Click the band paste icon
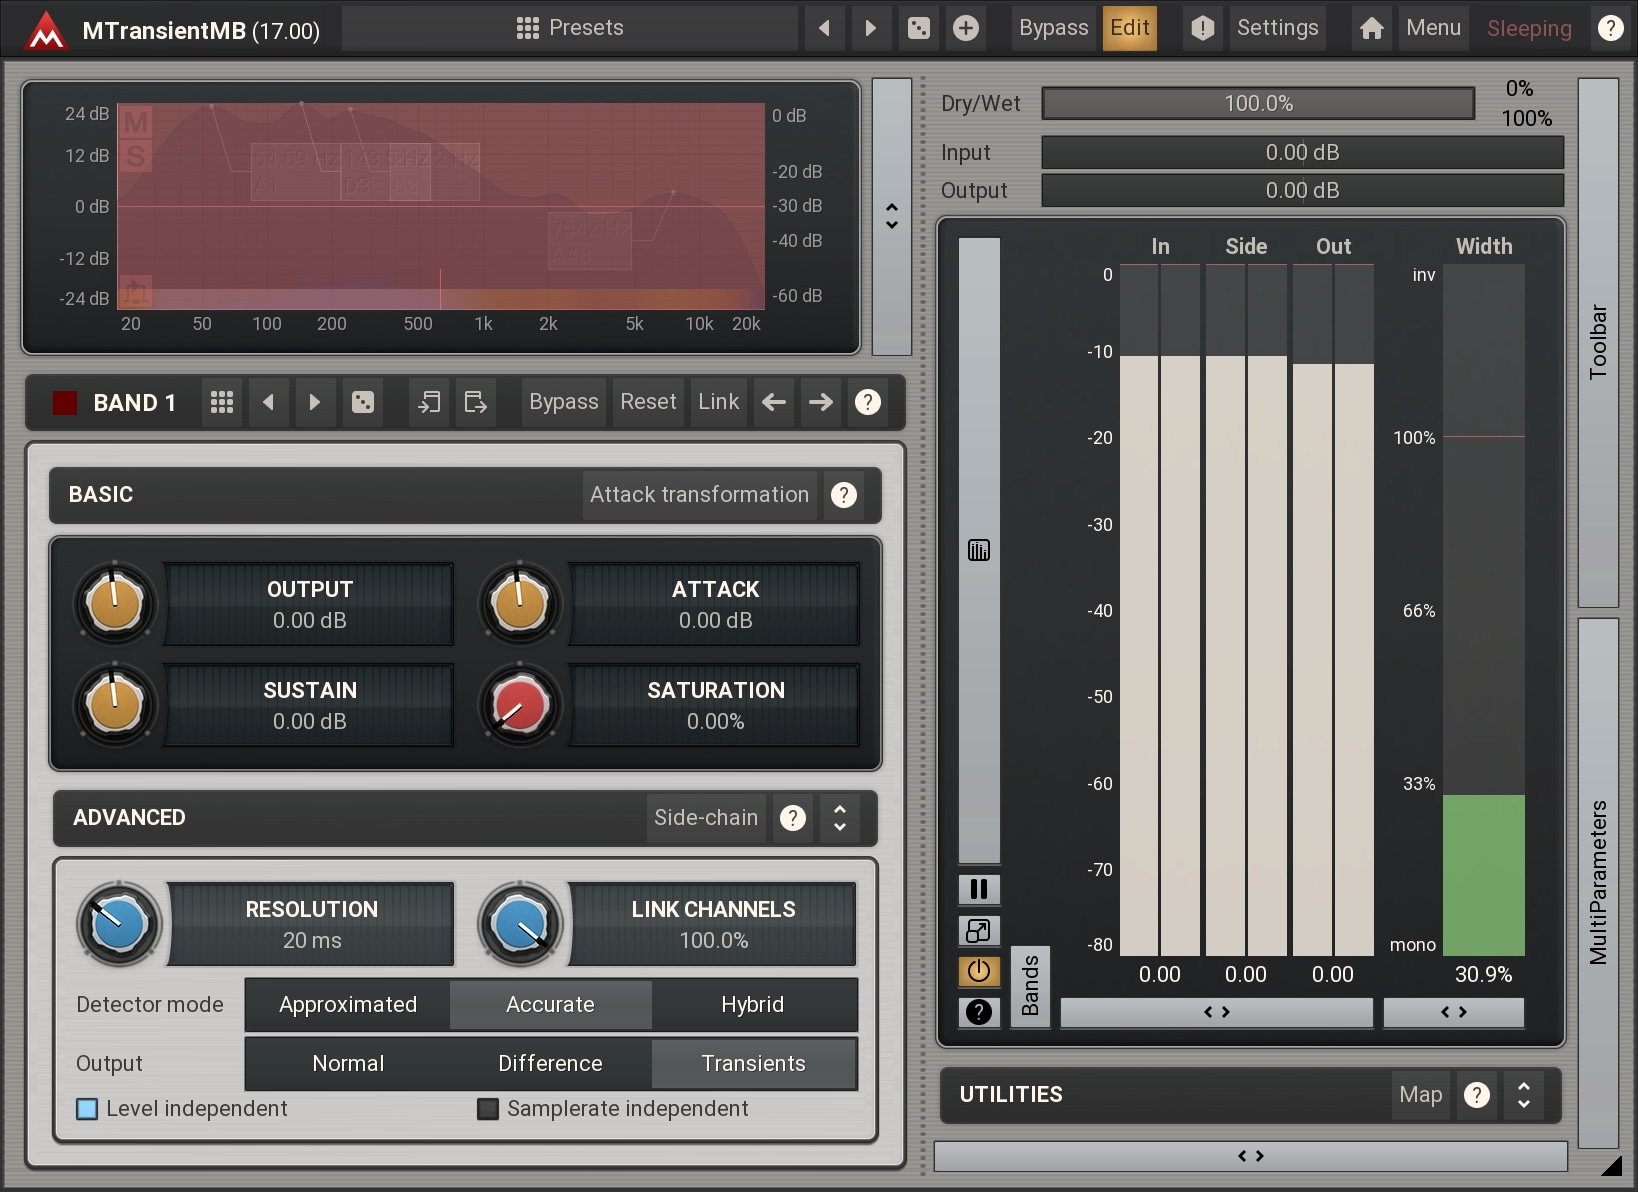The height and width of the screenshot is (1192, 1638). (476, 402)
